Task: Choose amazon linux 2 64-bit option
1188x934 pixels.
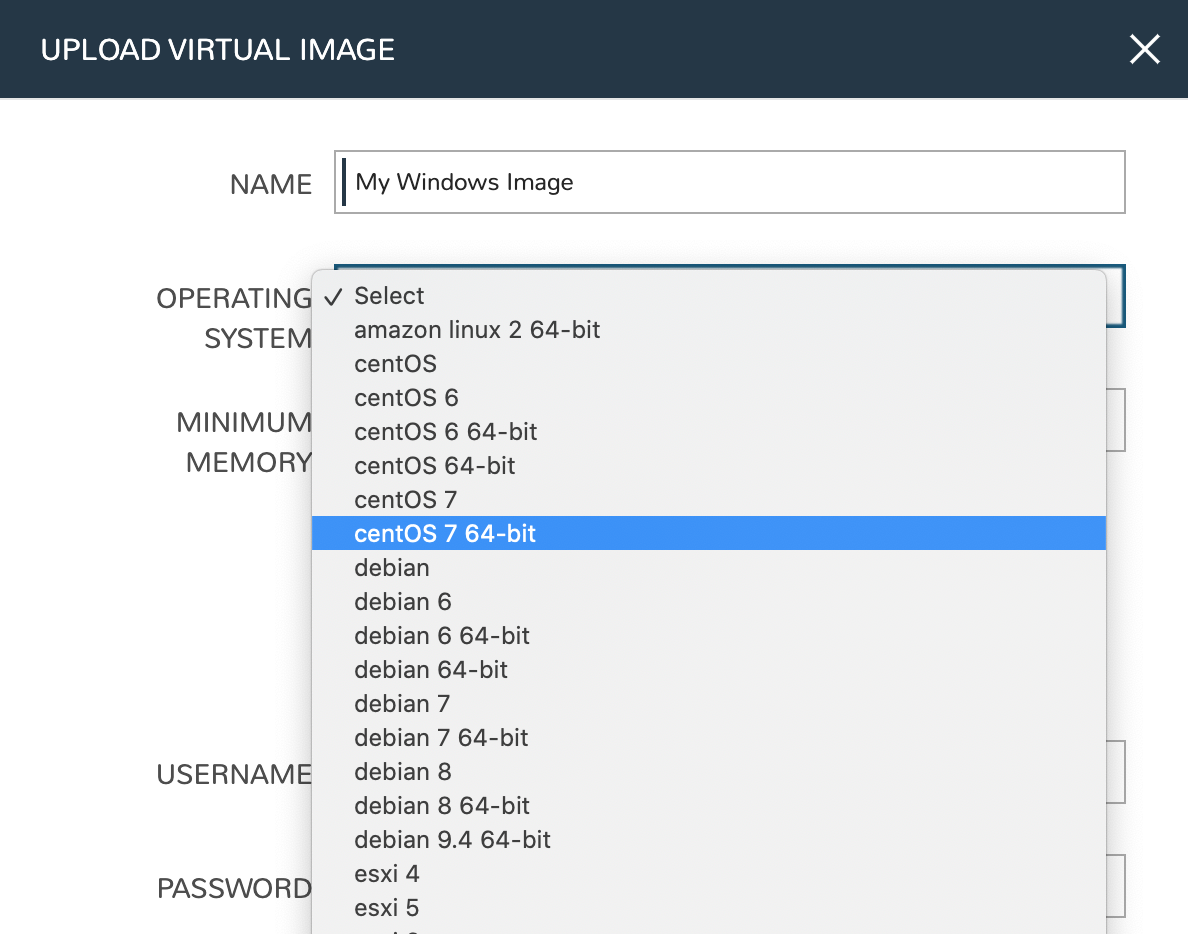Action: (477, 330)
